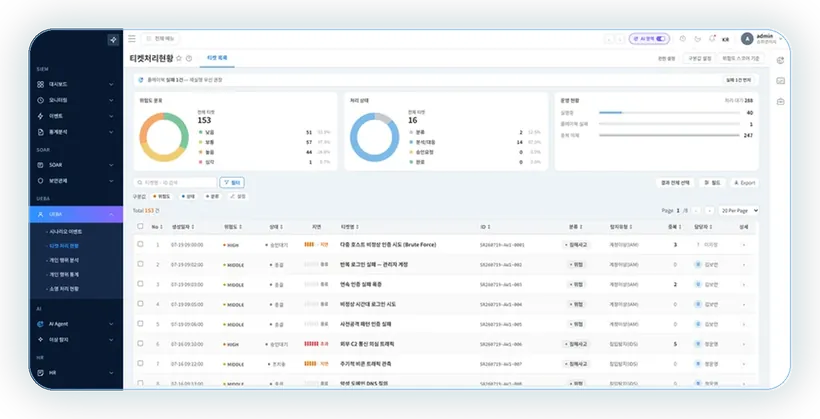Click the 이상 탐지 sparkle icon in sidebar
Screen dimensions: 820x419
[x=41, y=339]
